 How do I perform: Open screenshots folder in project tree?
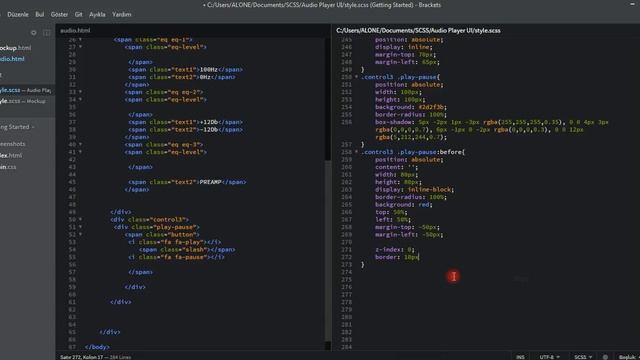pos(13,144)
